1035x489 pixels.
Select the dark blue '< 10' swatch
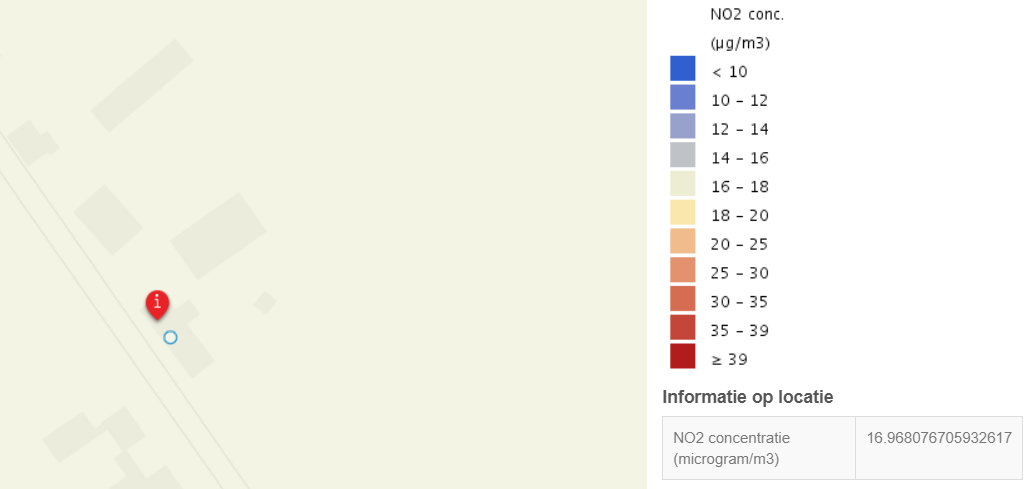coord(683,69)
